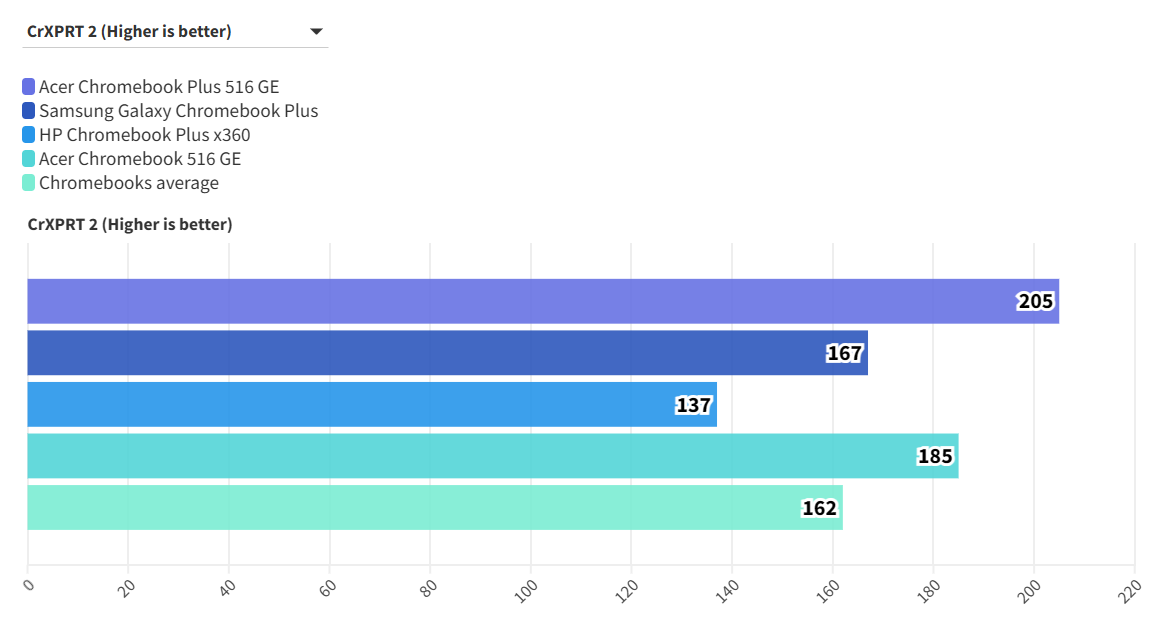Toggle Samsung Galaxy Chromebook Plus legend label
The image size is (1158, 624).
(178, 111)
